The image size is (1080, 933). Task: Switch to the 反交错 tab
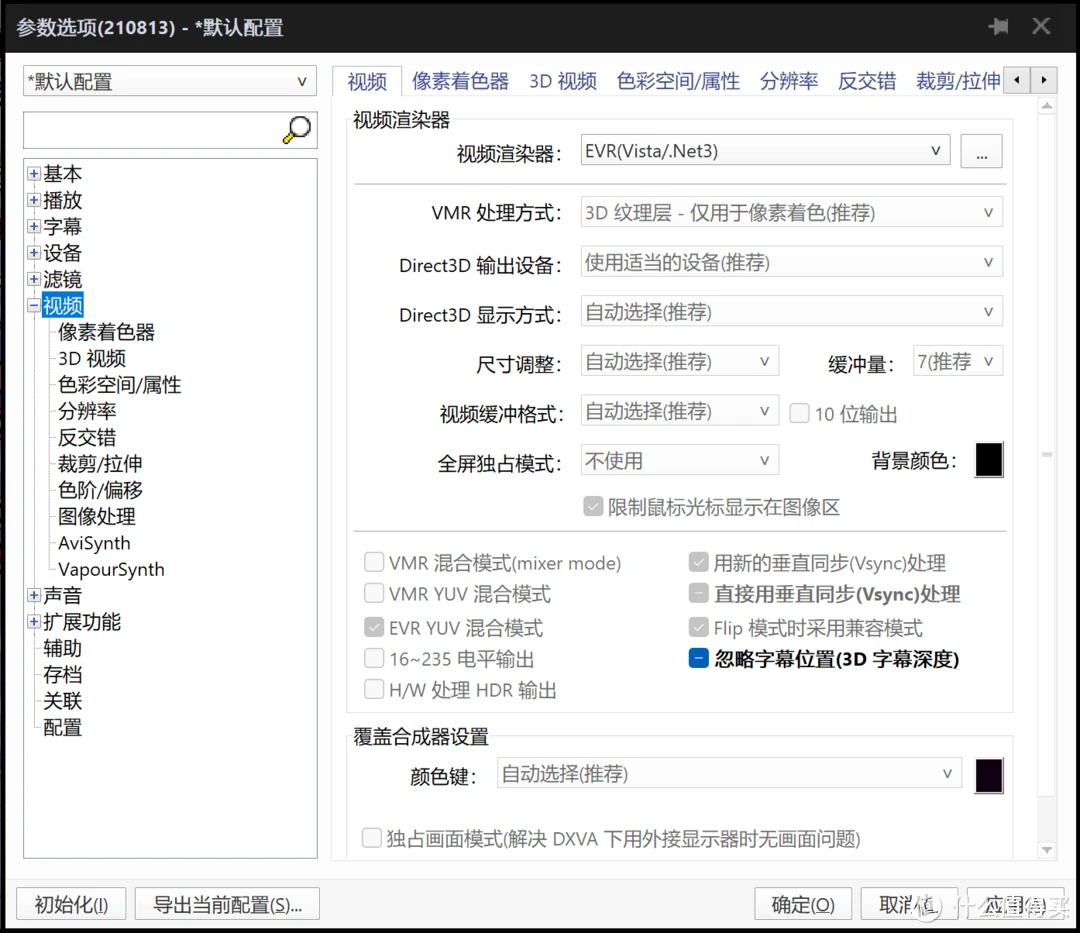coord(866,81)
